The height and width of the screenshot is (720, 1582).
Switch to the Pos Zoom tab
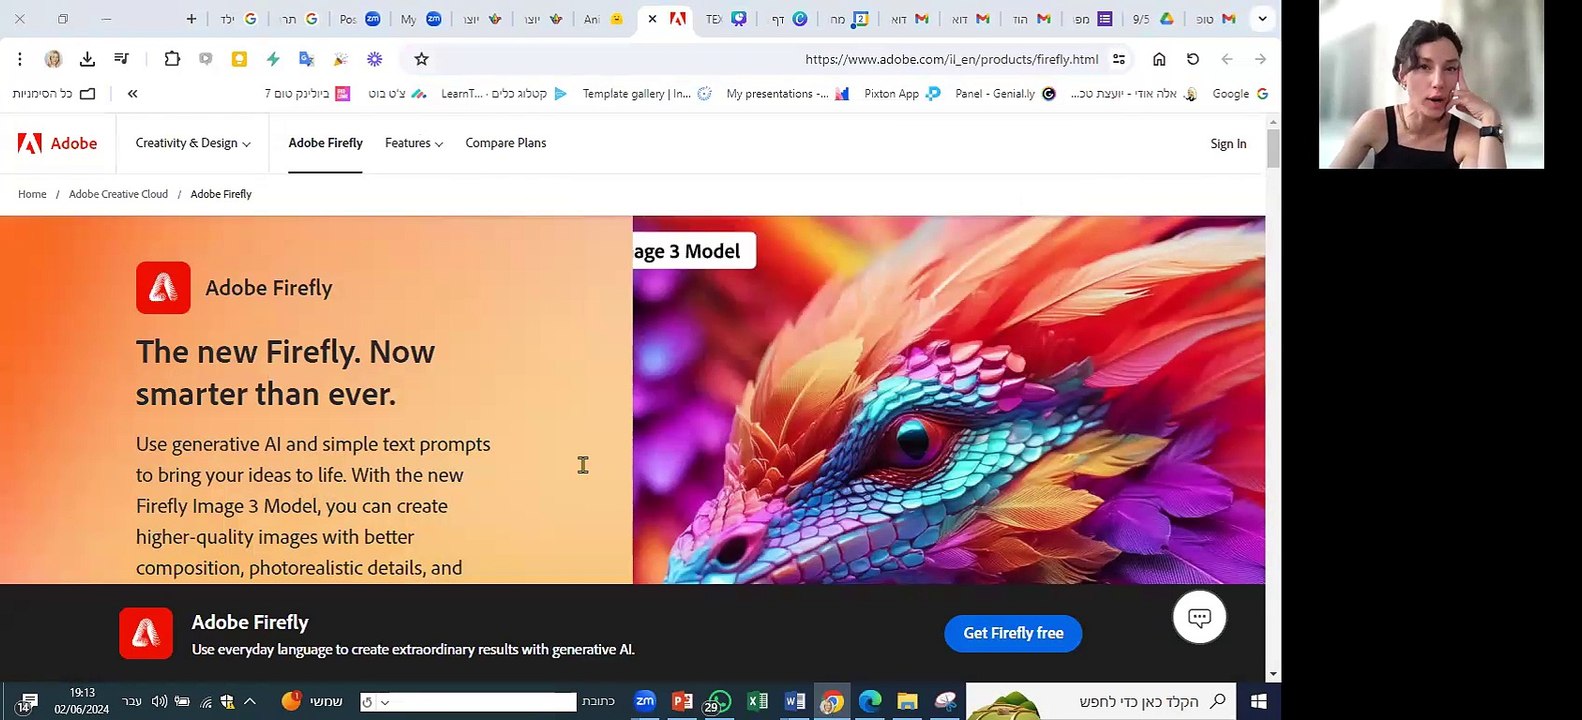360,18
